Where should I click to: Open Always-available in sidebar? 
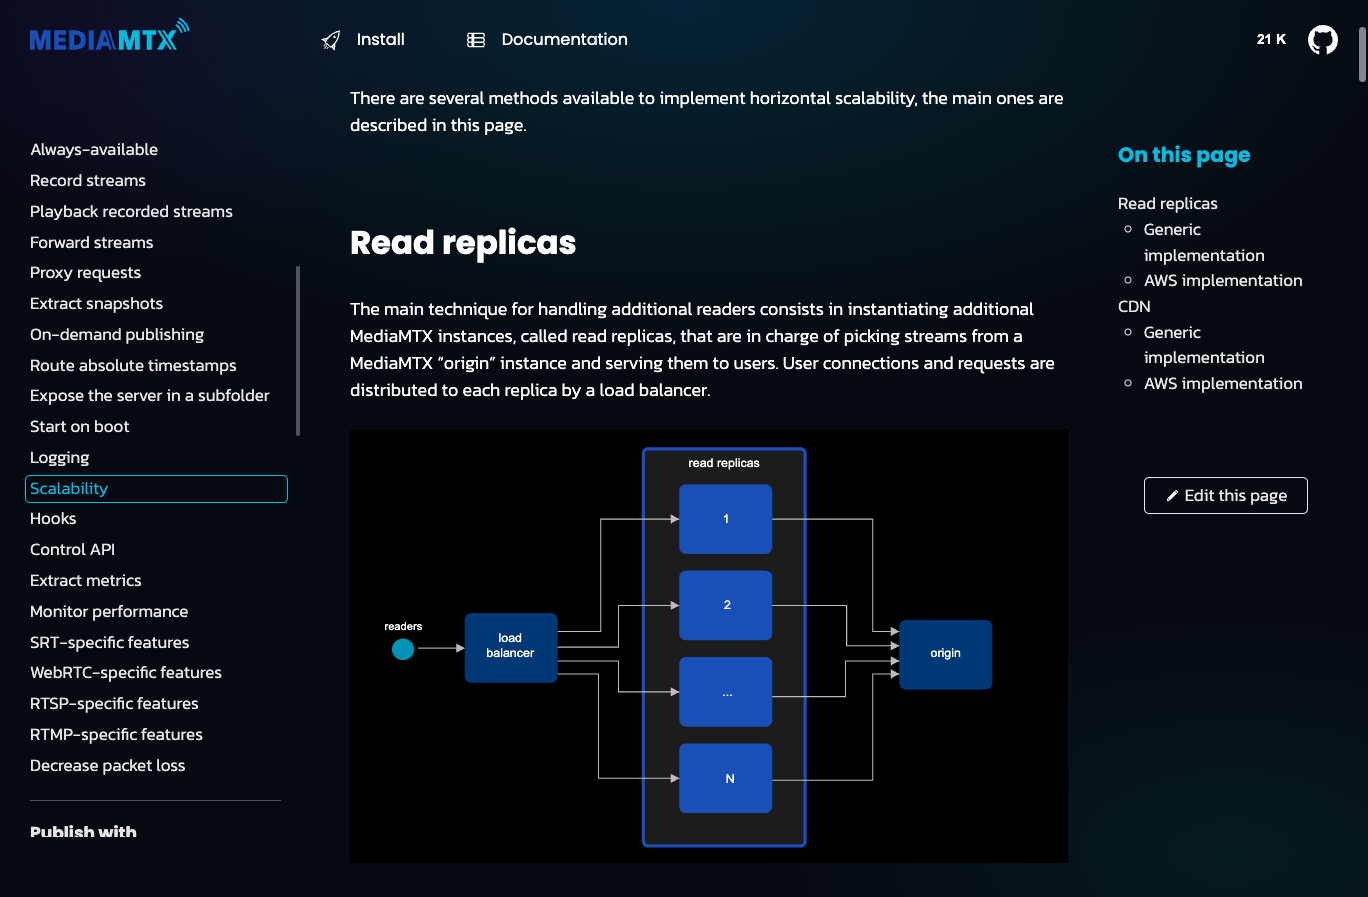click(x=94, y=150)
